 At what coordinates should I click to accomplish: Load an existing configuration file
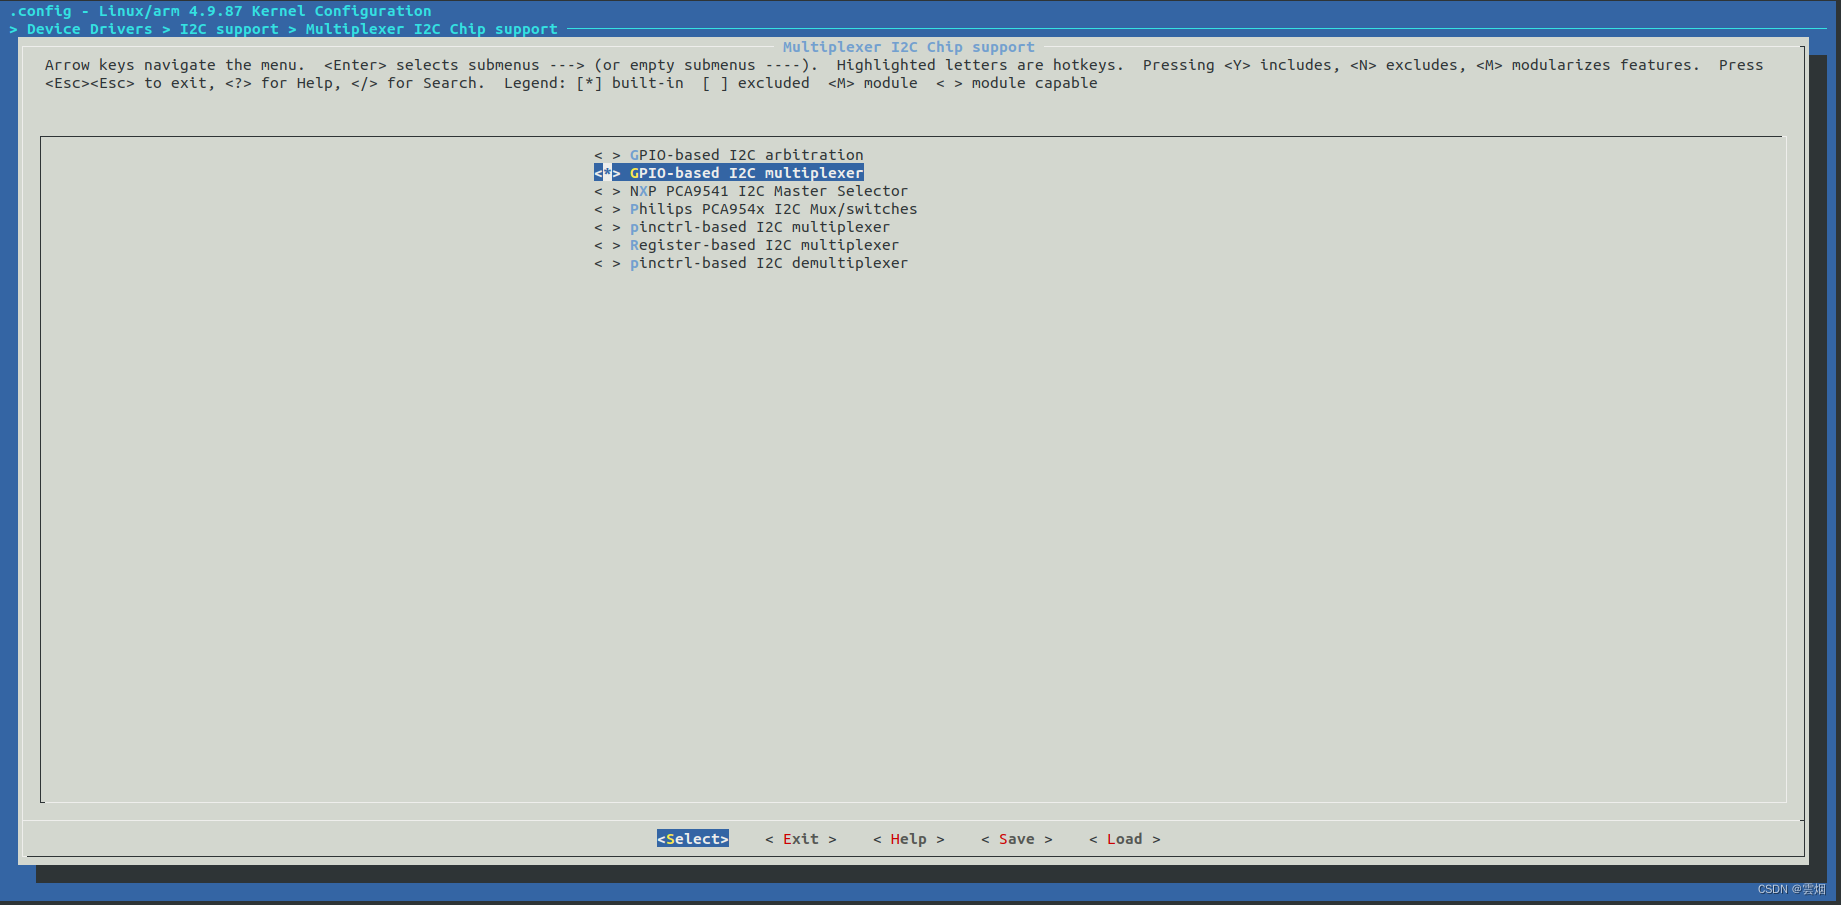[1123, 838]
